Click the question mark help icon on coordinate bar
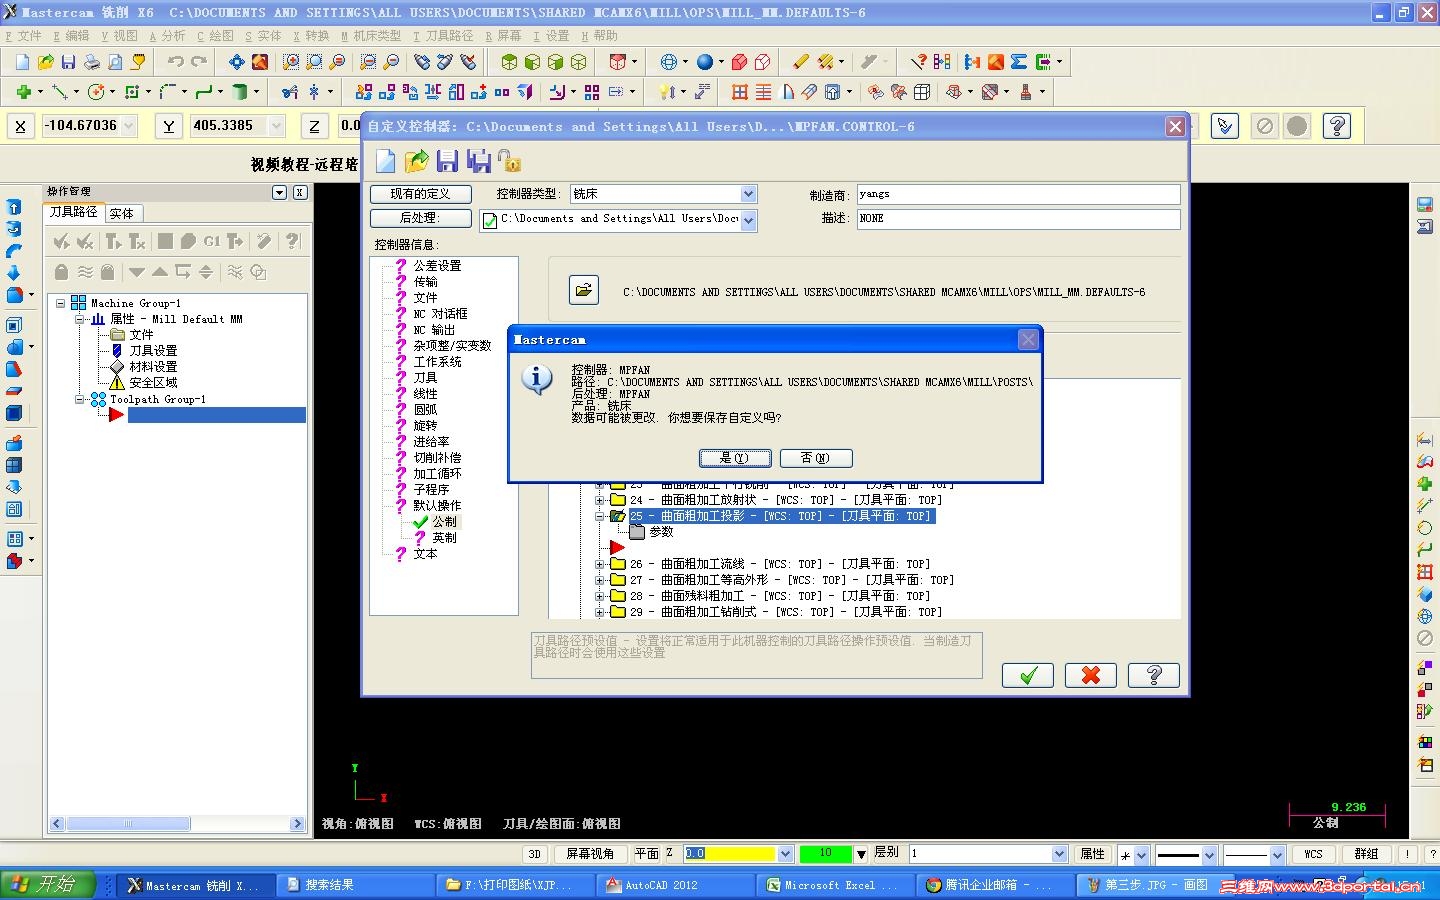The image size is (1440, 900). click(1337, 126)
